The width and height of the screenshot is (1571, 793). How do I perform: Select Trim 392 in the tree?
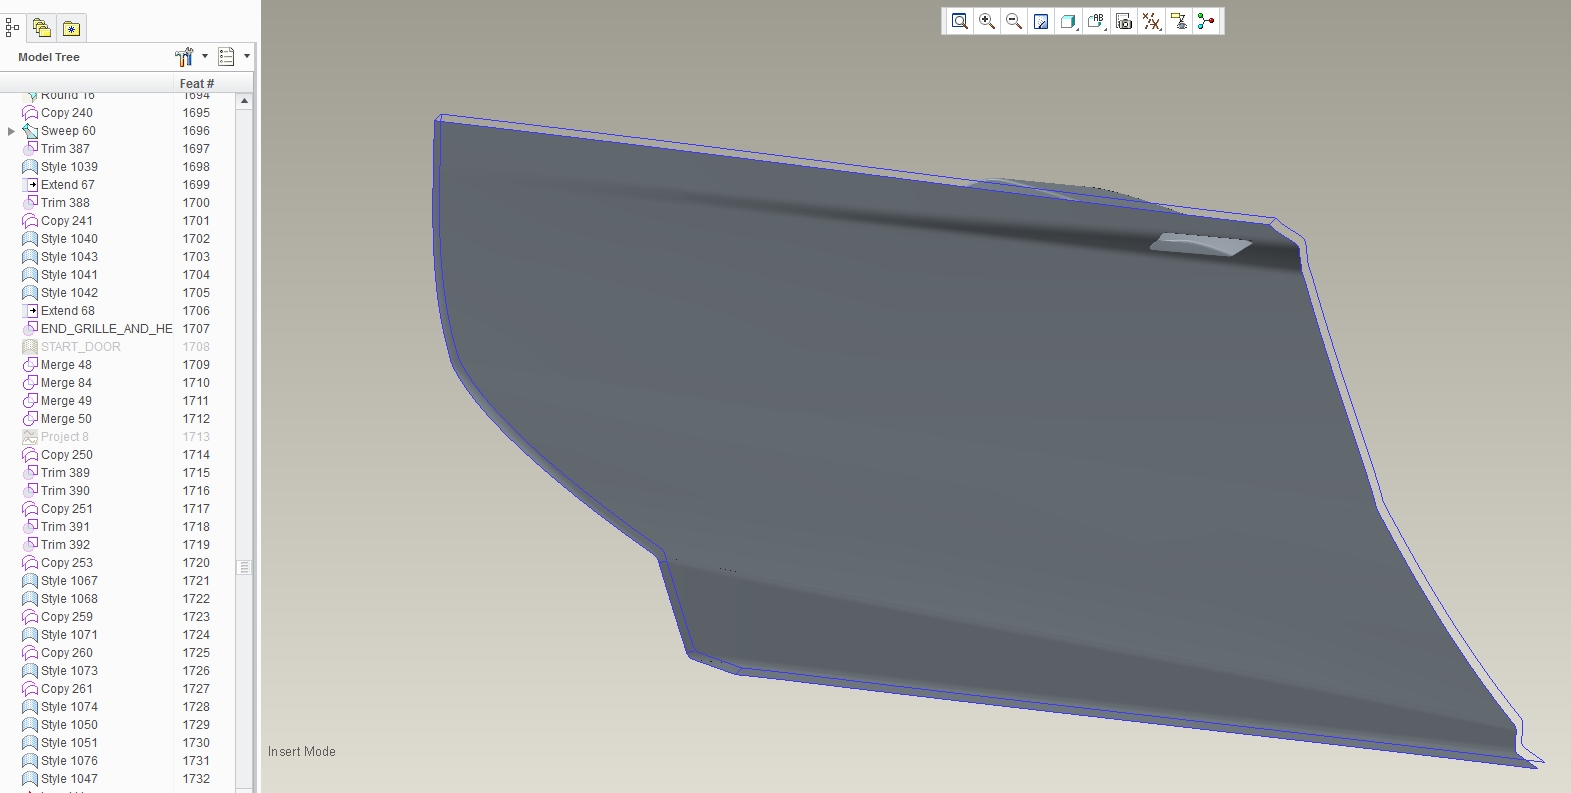click(x=65, y=545)
